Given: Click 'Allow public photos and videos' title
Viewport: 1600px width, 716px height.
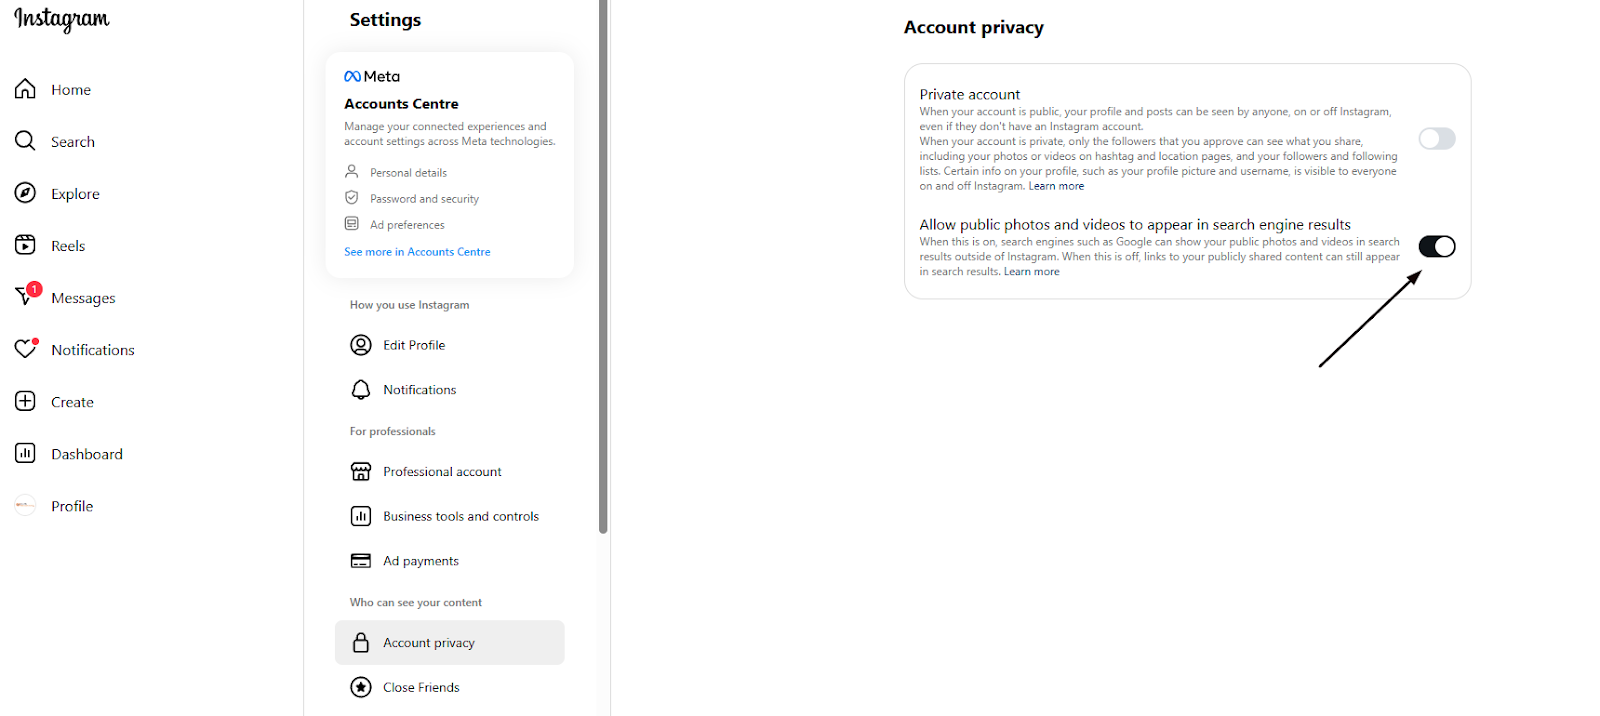Looking at the screenshot, I should point(1135,225).
